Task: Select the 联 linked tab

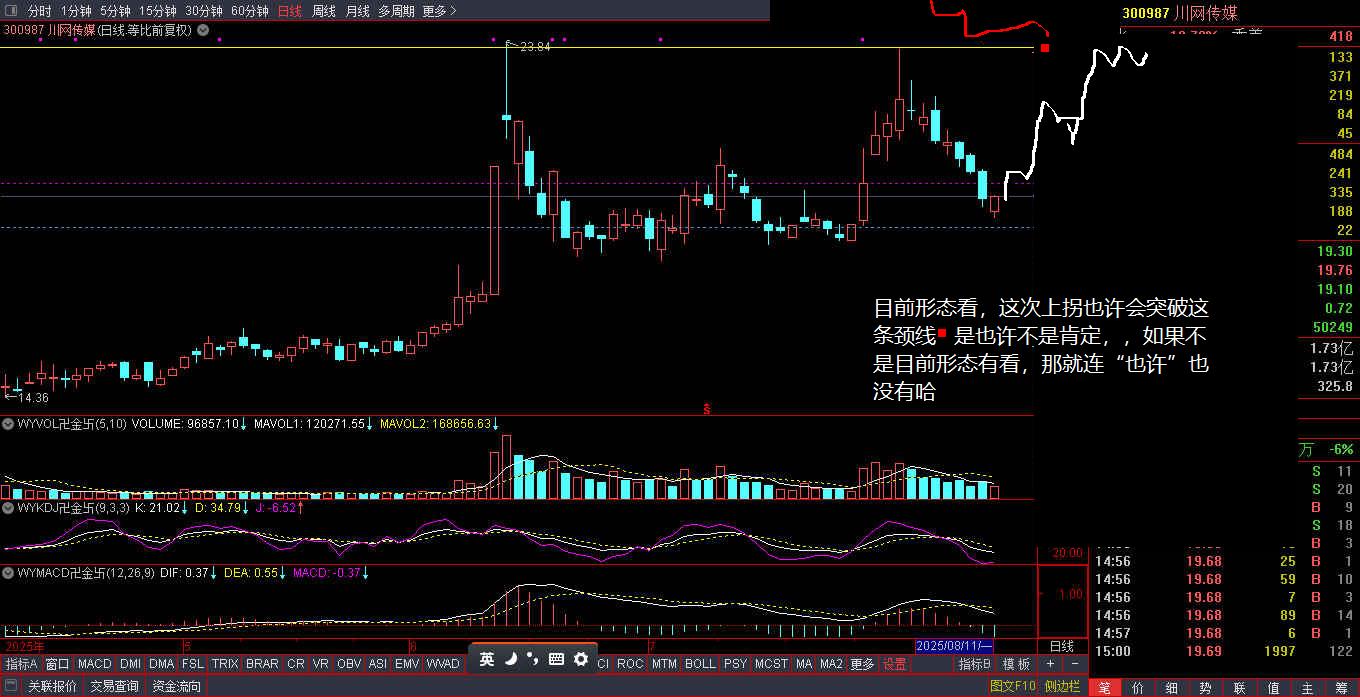Action: (1240, 687)
